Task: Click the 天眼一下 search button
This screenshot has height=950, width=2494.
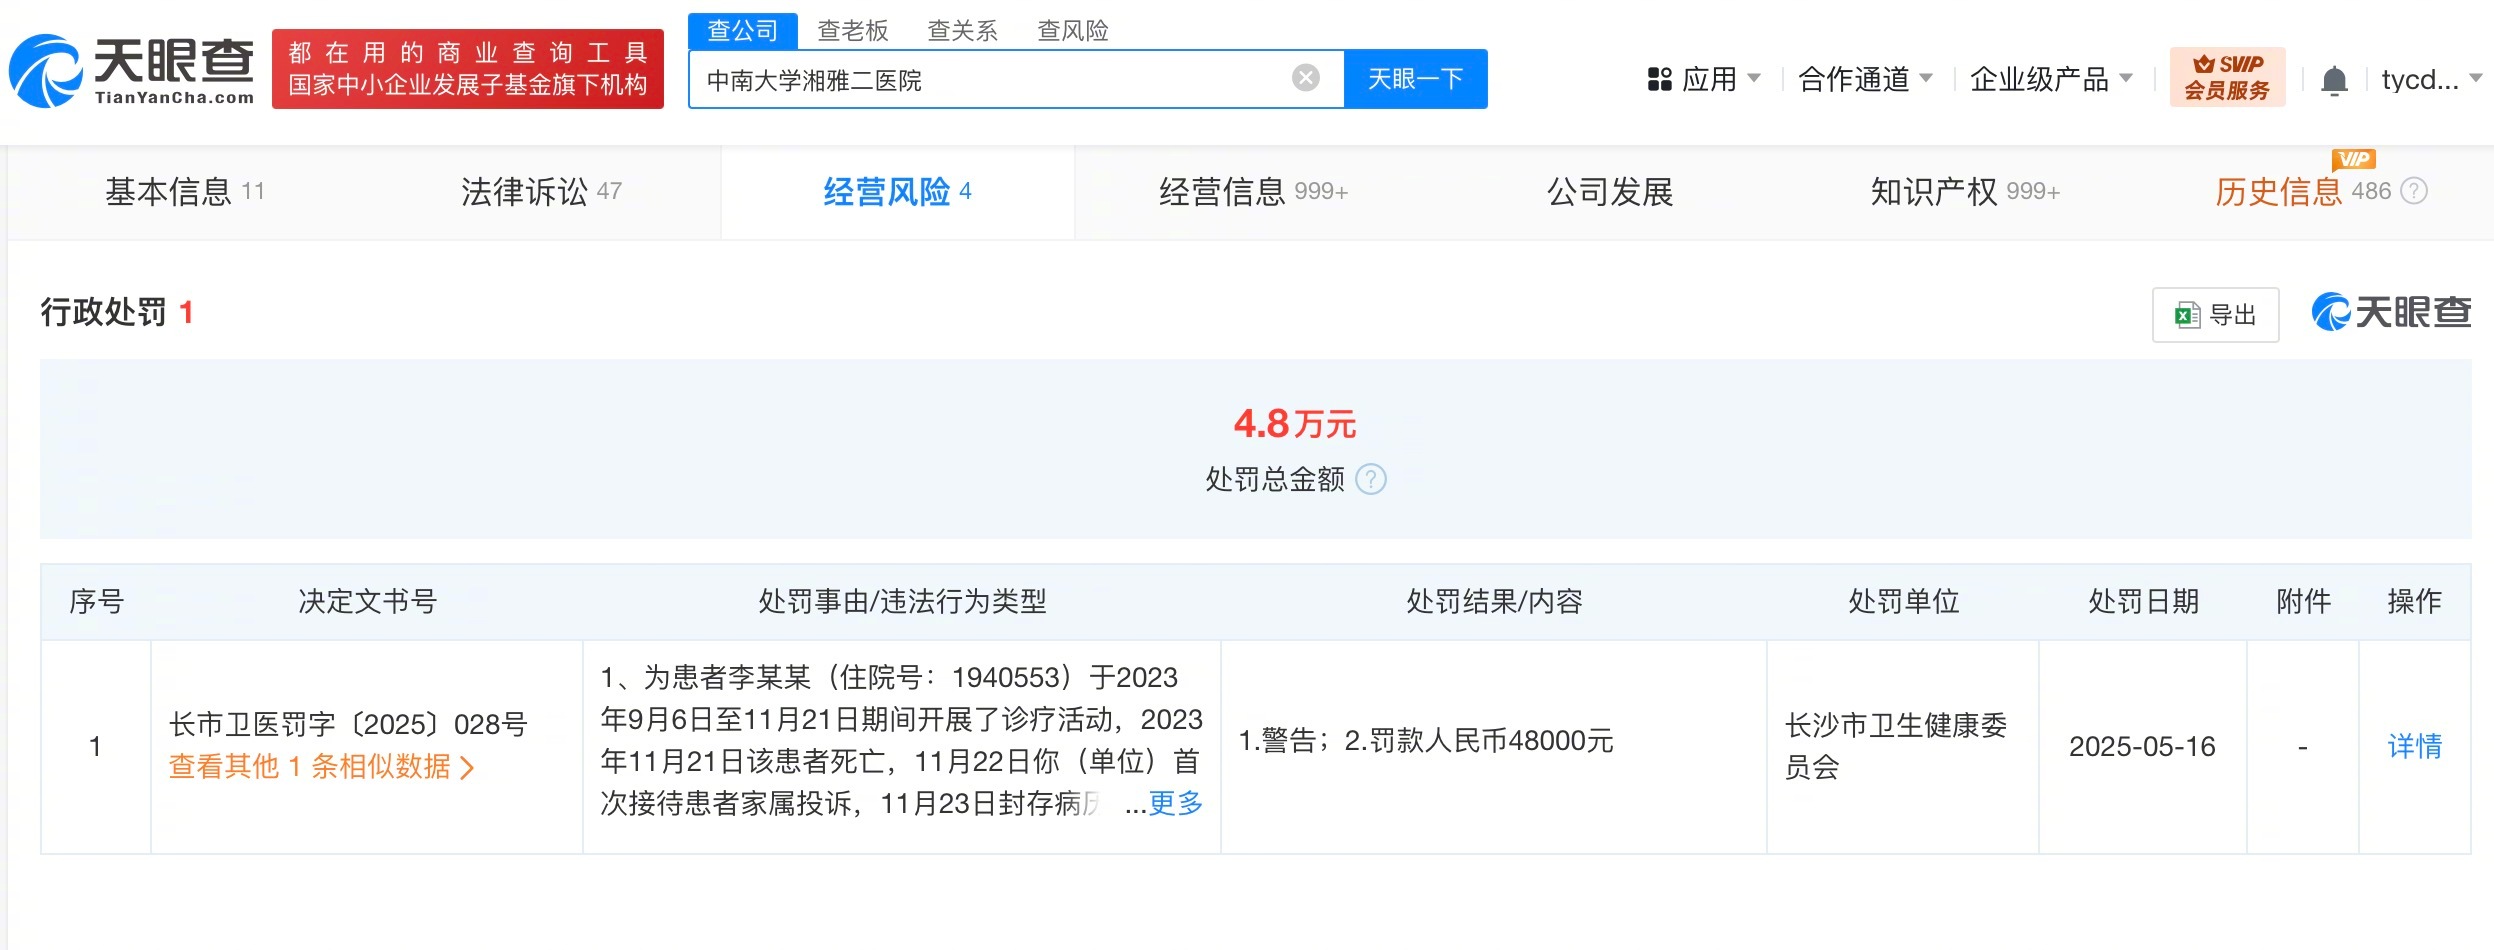Action: [1415, 78]
